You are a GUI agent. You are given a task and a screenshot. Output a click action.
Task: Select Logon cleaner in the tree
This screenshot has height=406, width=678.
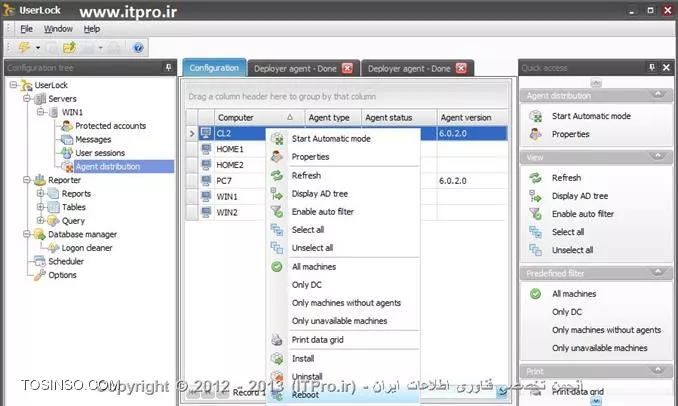tap(86, 248)
